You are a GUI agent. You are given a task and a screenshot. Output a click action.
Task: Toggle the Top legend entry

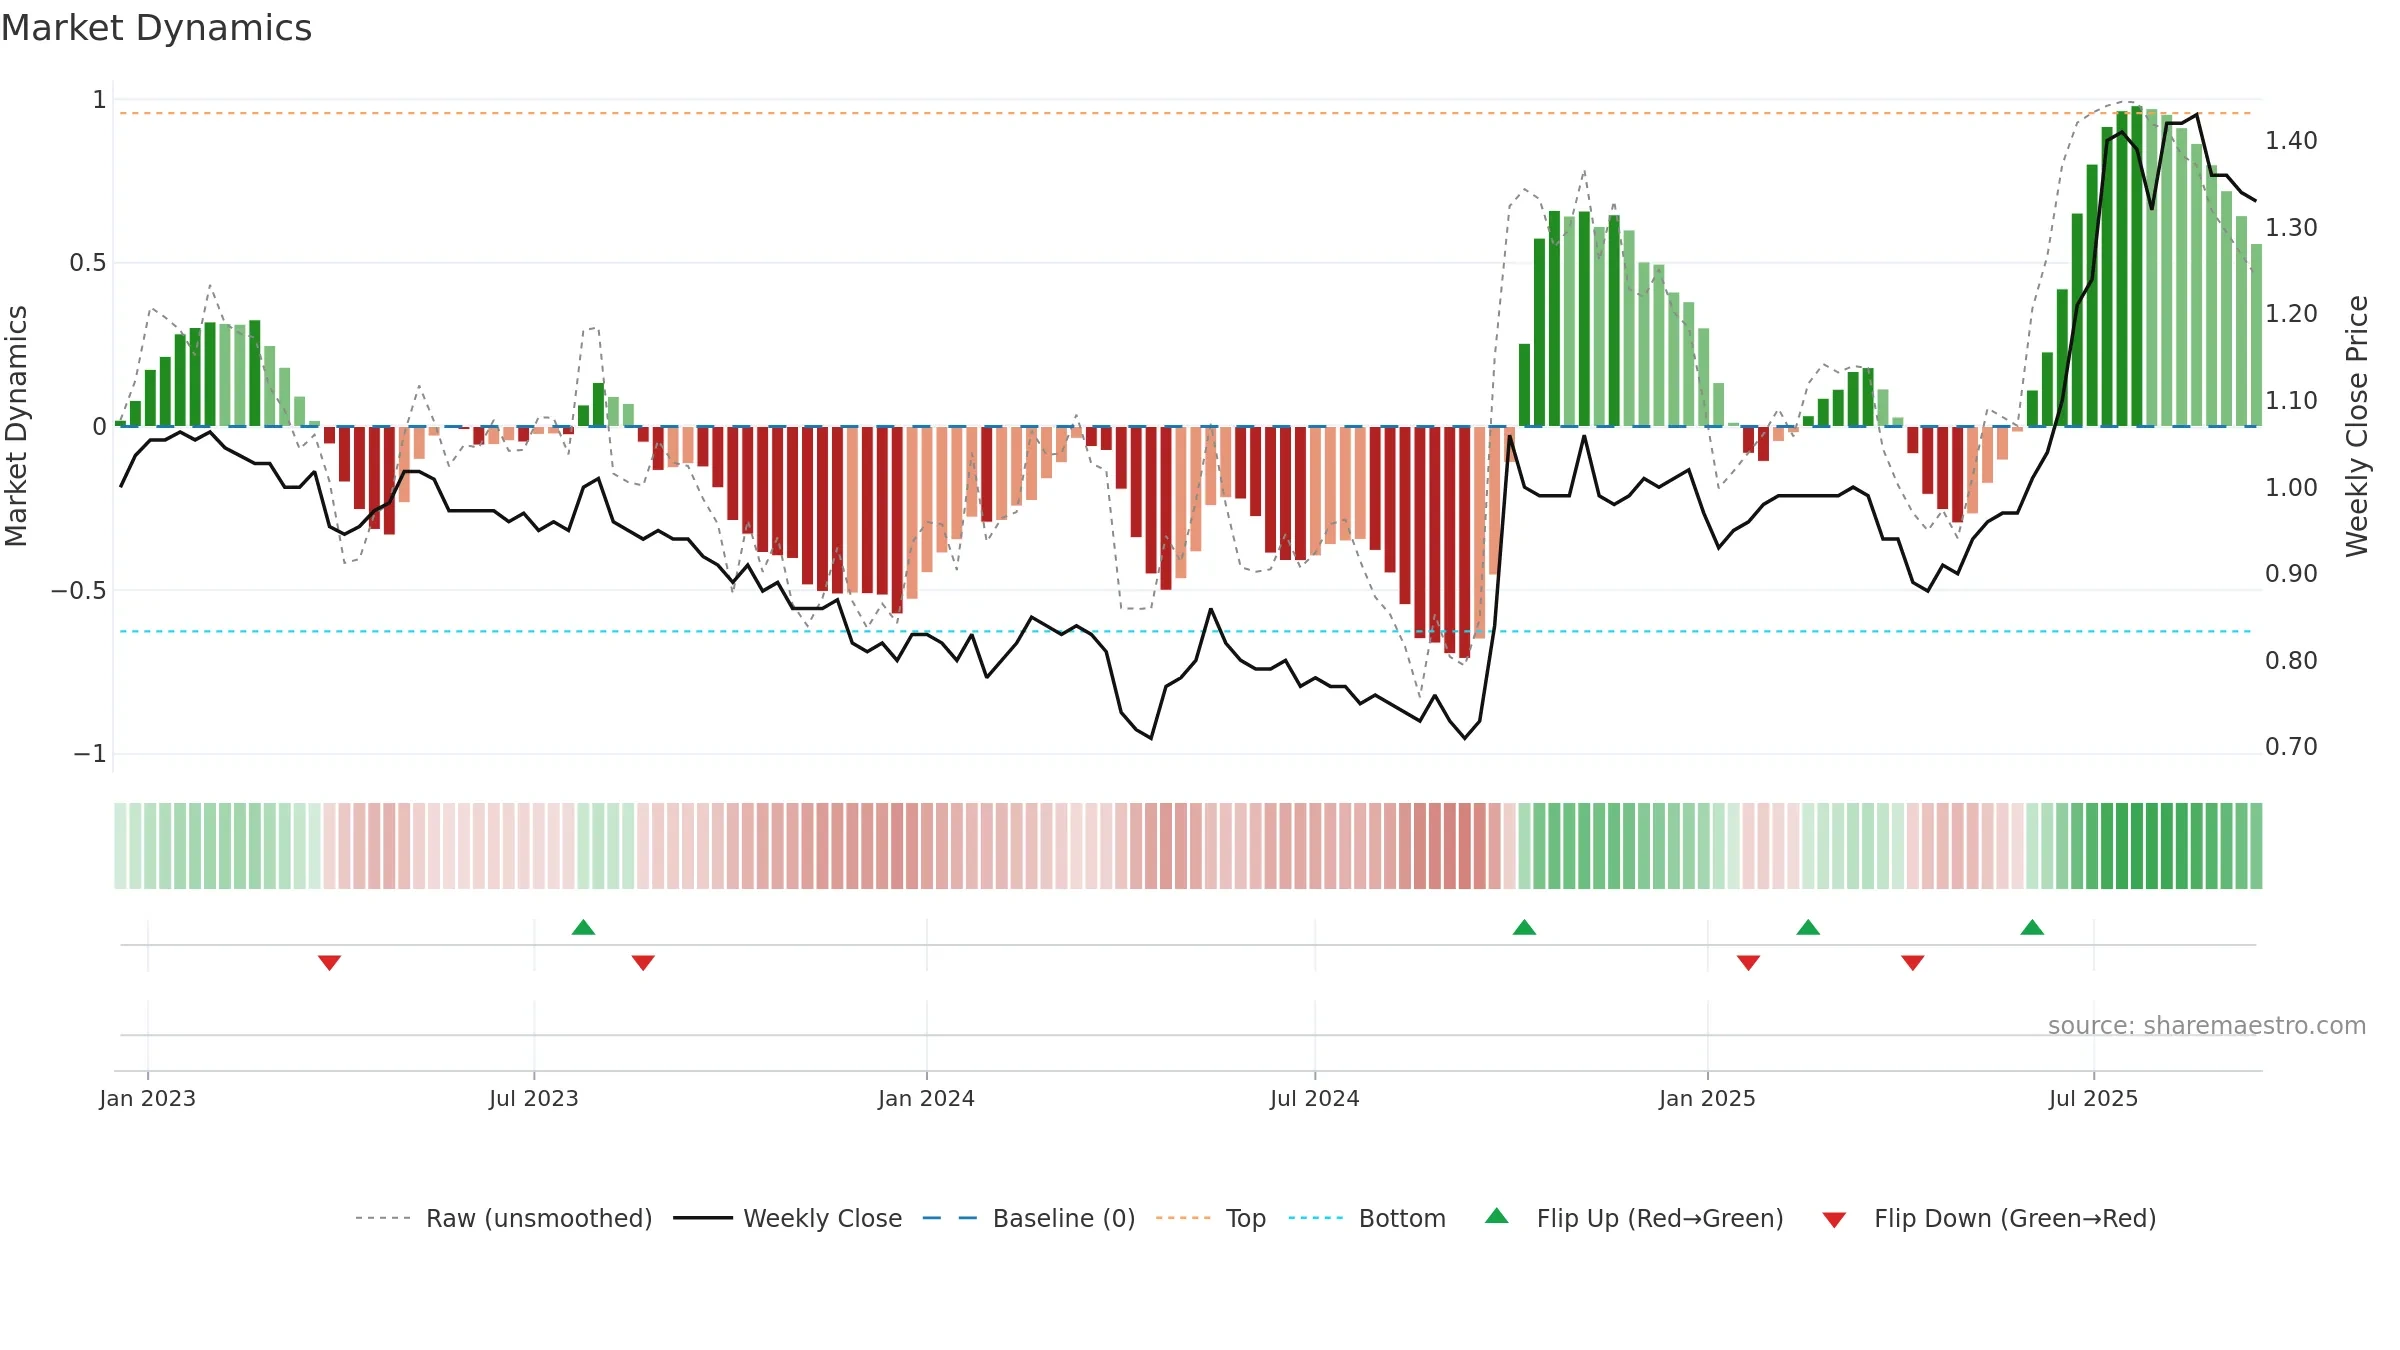1210,1218
